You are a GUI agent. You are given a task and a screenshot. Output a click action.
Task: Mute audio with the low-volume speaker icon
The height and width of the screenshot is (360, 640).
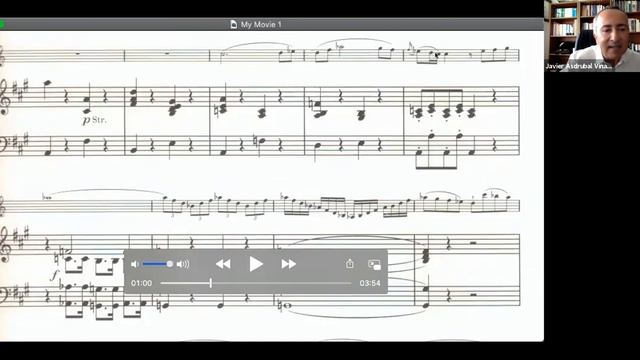[x=135, y=264]
